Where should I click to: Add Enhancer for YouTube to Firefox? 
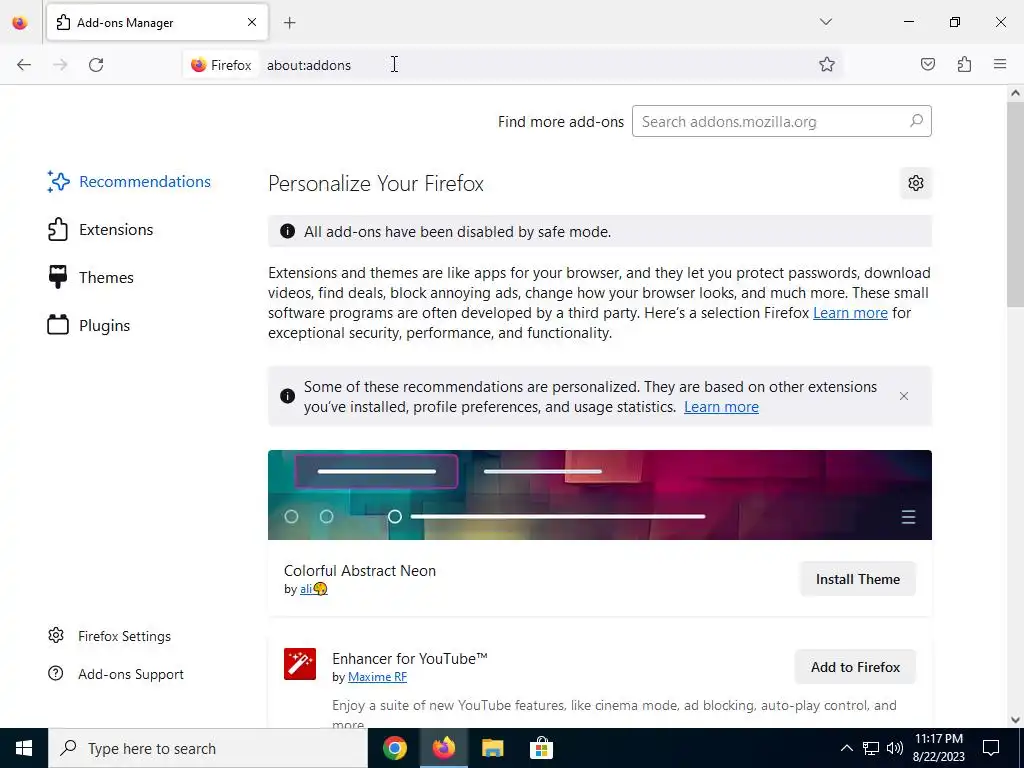pyautogui.click(x=855, y=667)
